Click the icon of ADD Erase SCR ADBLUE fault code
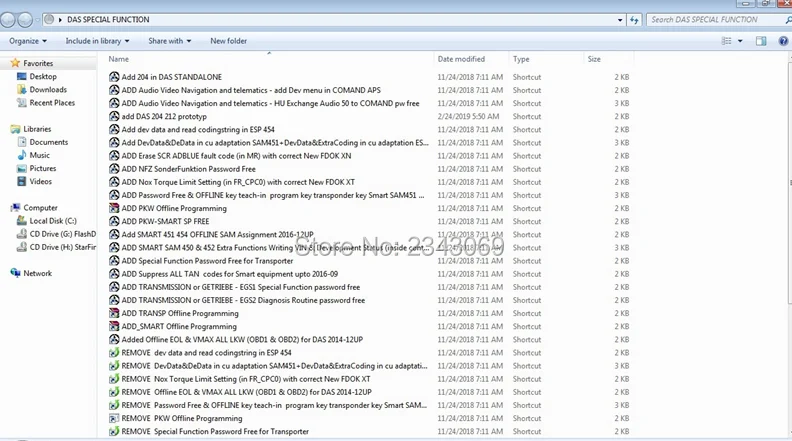792x441 pixels. point(114,156)
